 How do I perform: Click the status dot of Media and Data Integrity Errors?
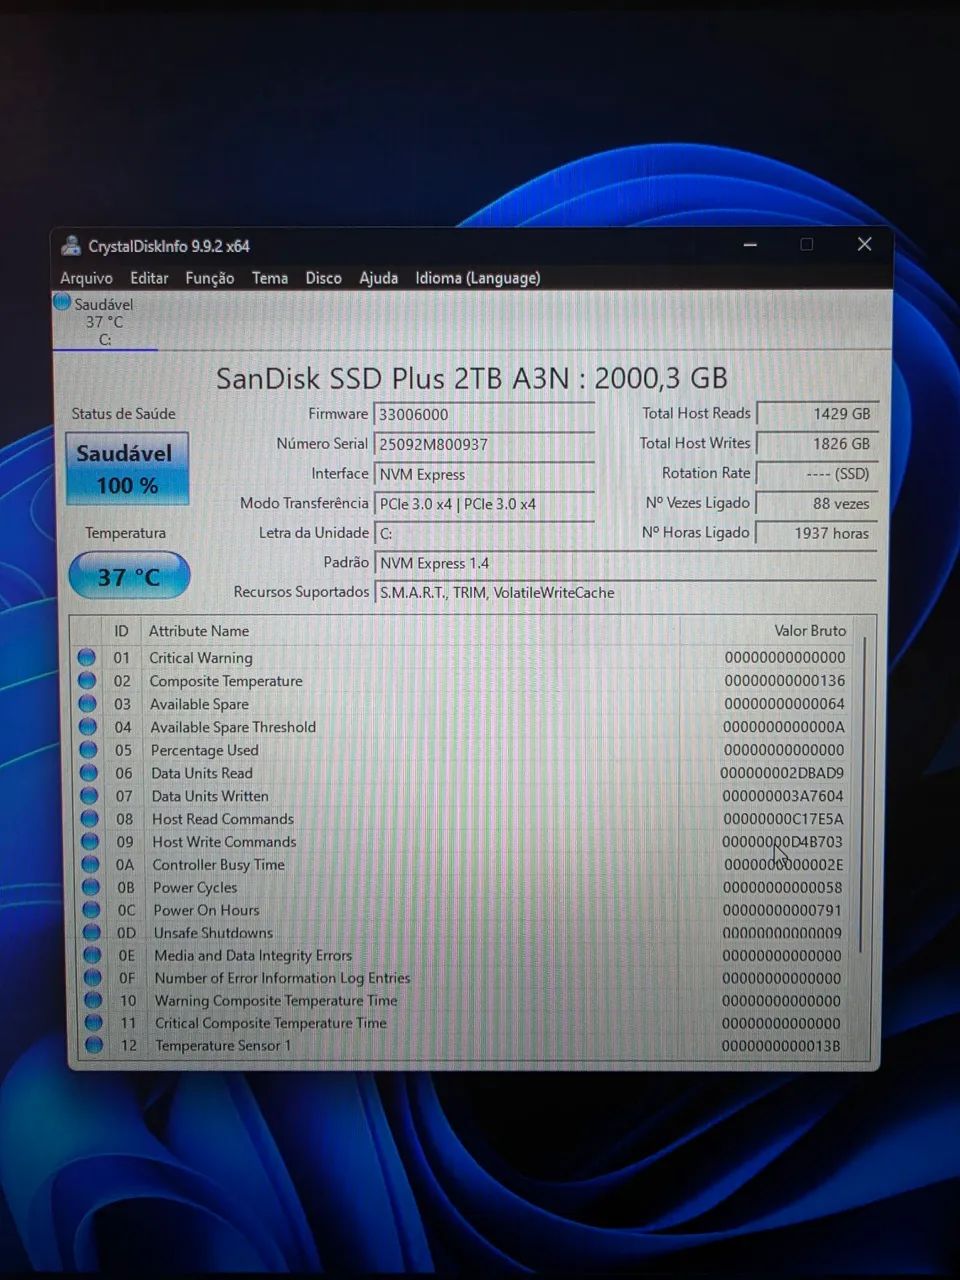pyautogui.click(x=93, y=955)
